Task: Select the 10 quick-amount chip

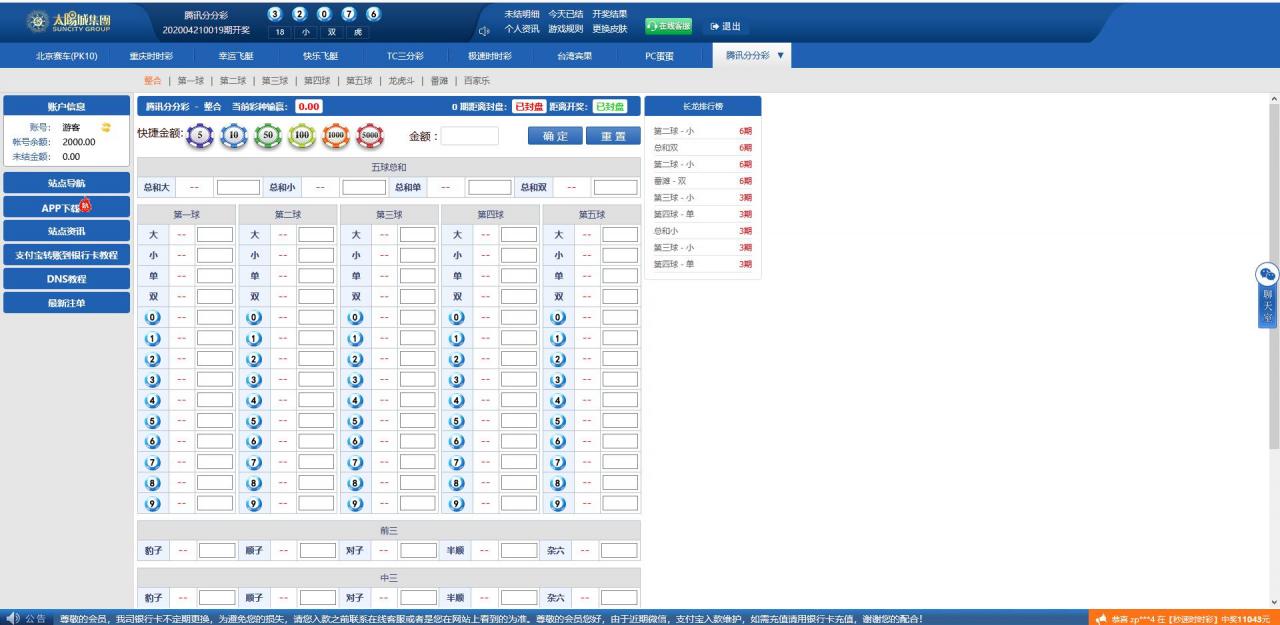Action: tap(234, 136)
